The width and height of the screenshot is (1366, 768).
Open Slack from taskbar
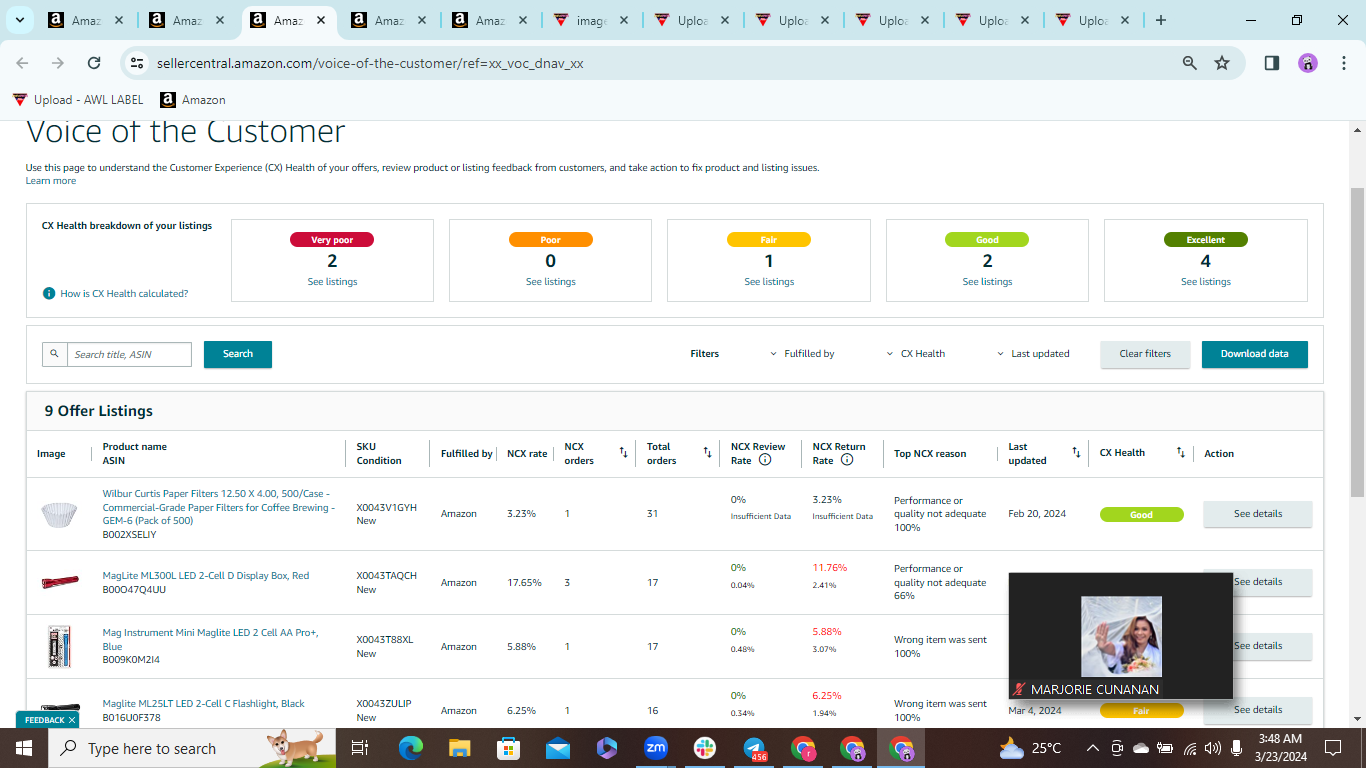pyautogui.click(x=705, y=748)
